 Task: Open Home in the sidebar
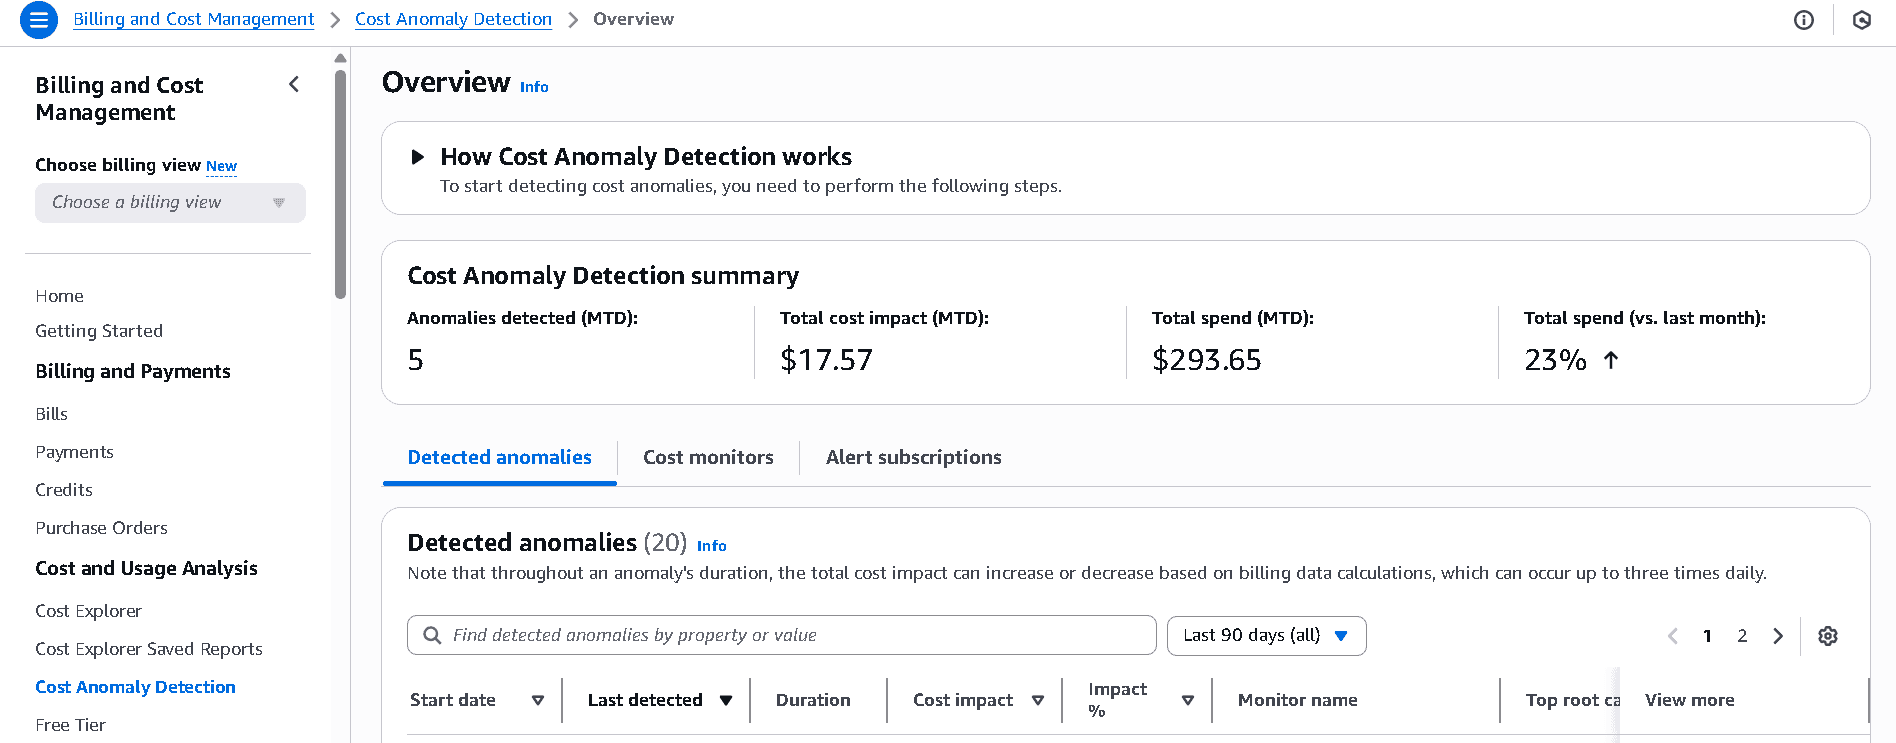[x=59, y=296]
